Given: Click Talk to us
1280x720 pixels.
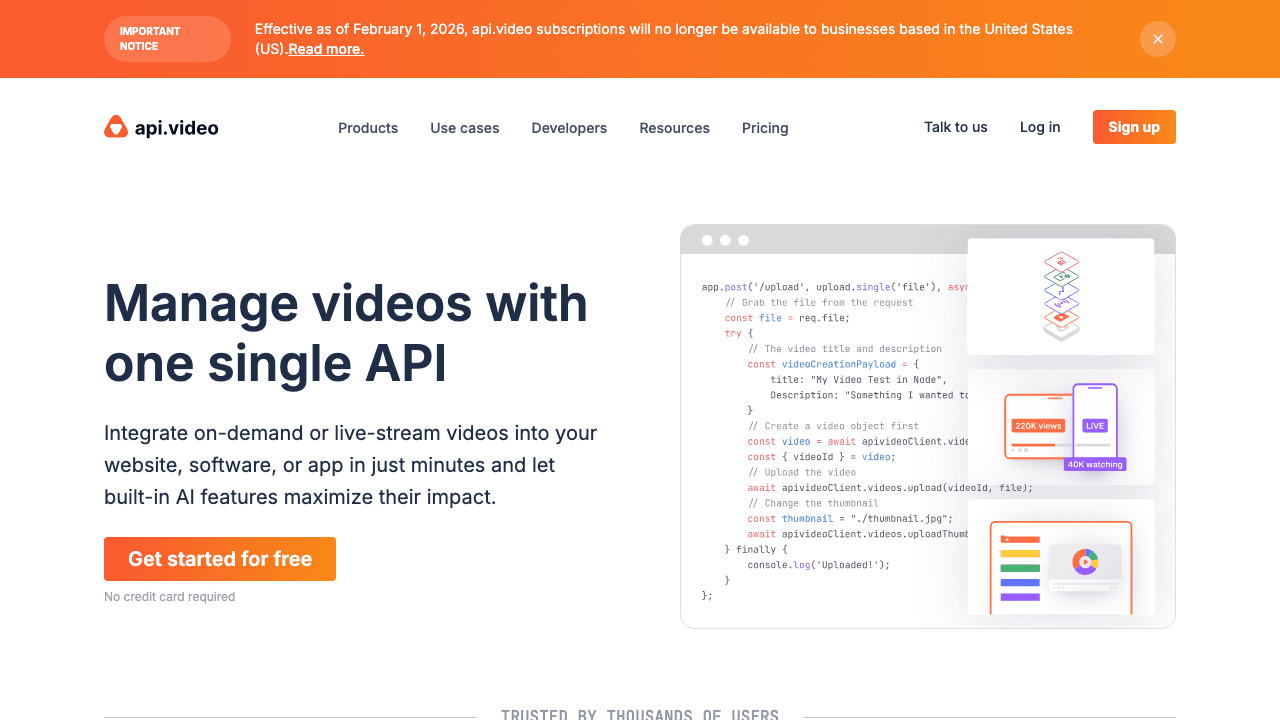Looking at the screenshot, I should tap(955, 127).
